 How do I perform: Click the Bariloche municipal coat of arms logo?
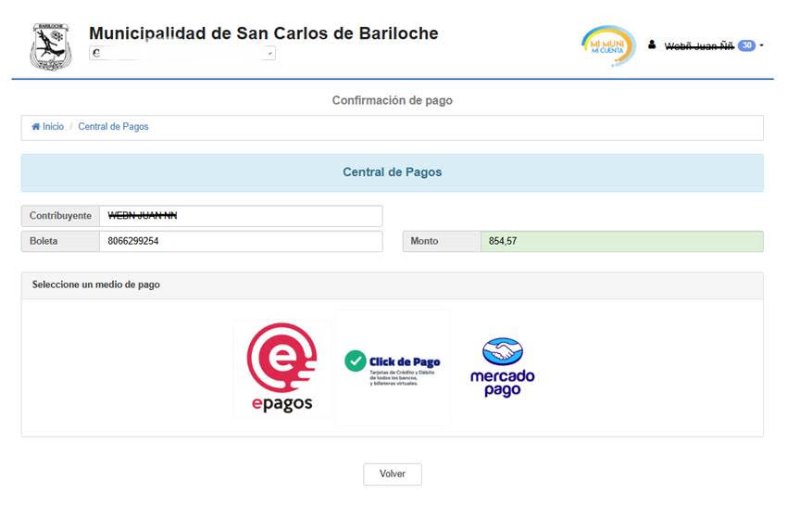[x=50, y=46]
